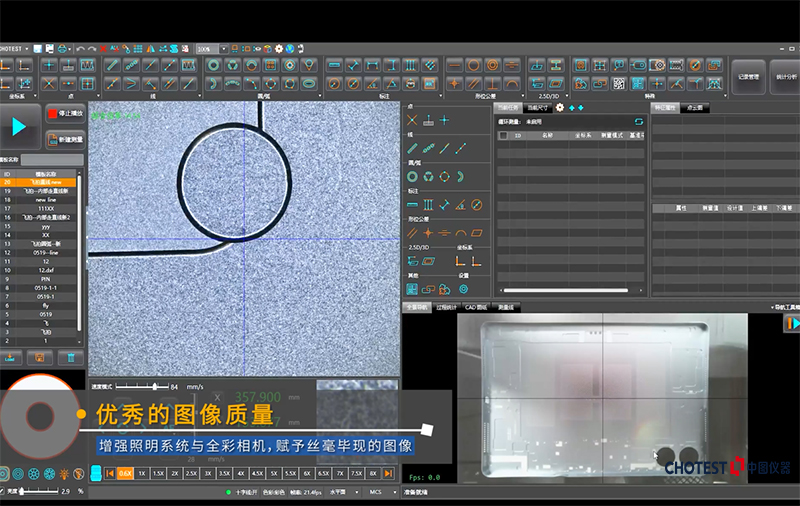Image resolution: width=800 pixels, height=506 pixels.
Task: Click the import icon below the template list
Action: click(x=10, y=358)
